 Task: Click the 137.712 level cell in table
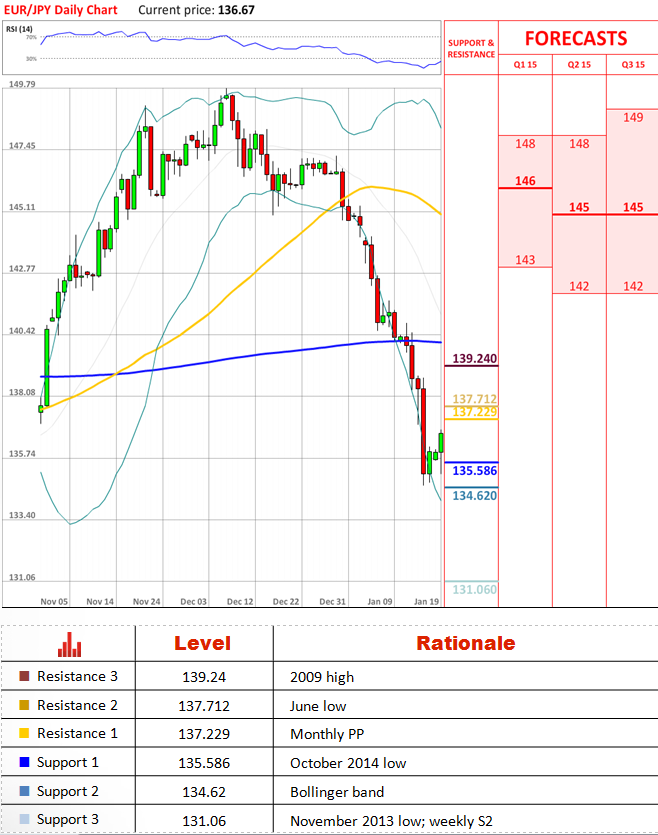click(204, 706)
